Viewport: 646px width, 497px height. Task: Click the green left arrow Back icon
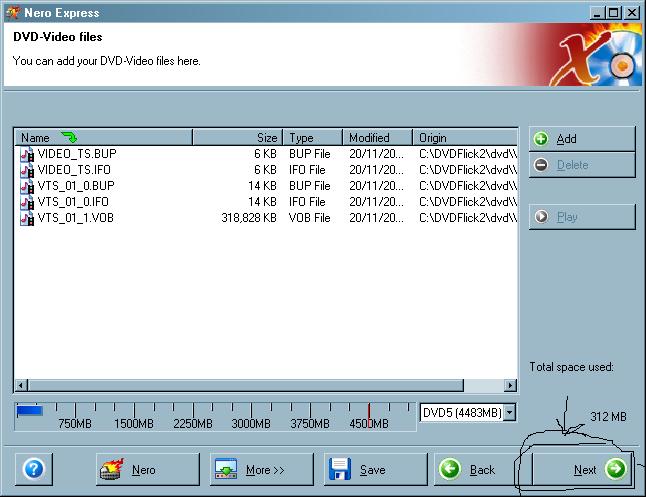pyautogui.click(x=450, y=469)
